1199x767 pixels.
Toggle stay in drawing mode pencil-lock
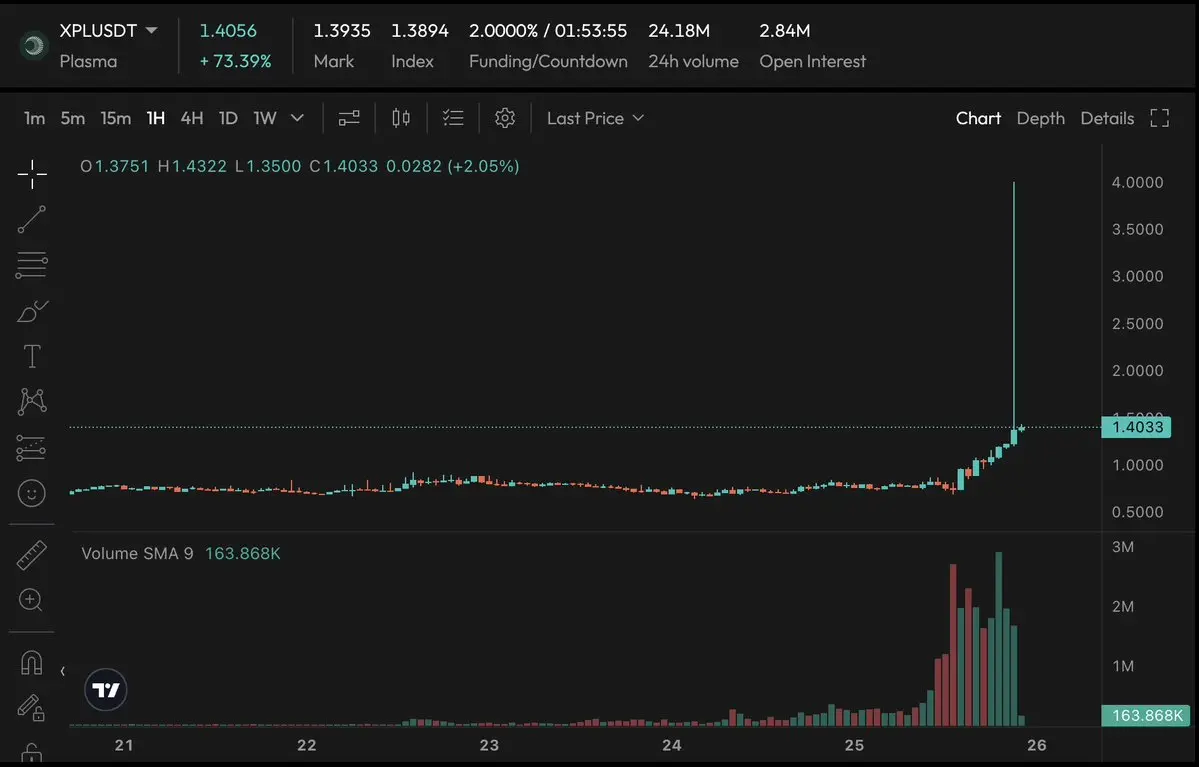click(31, 707)
